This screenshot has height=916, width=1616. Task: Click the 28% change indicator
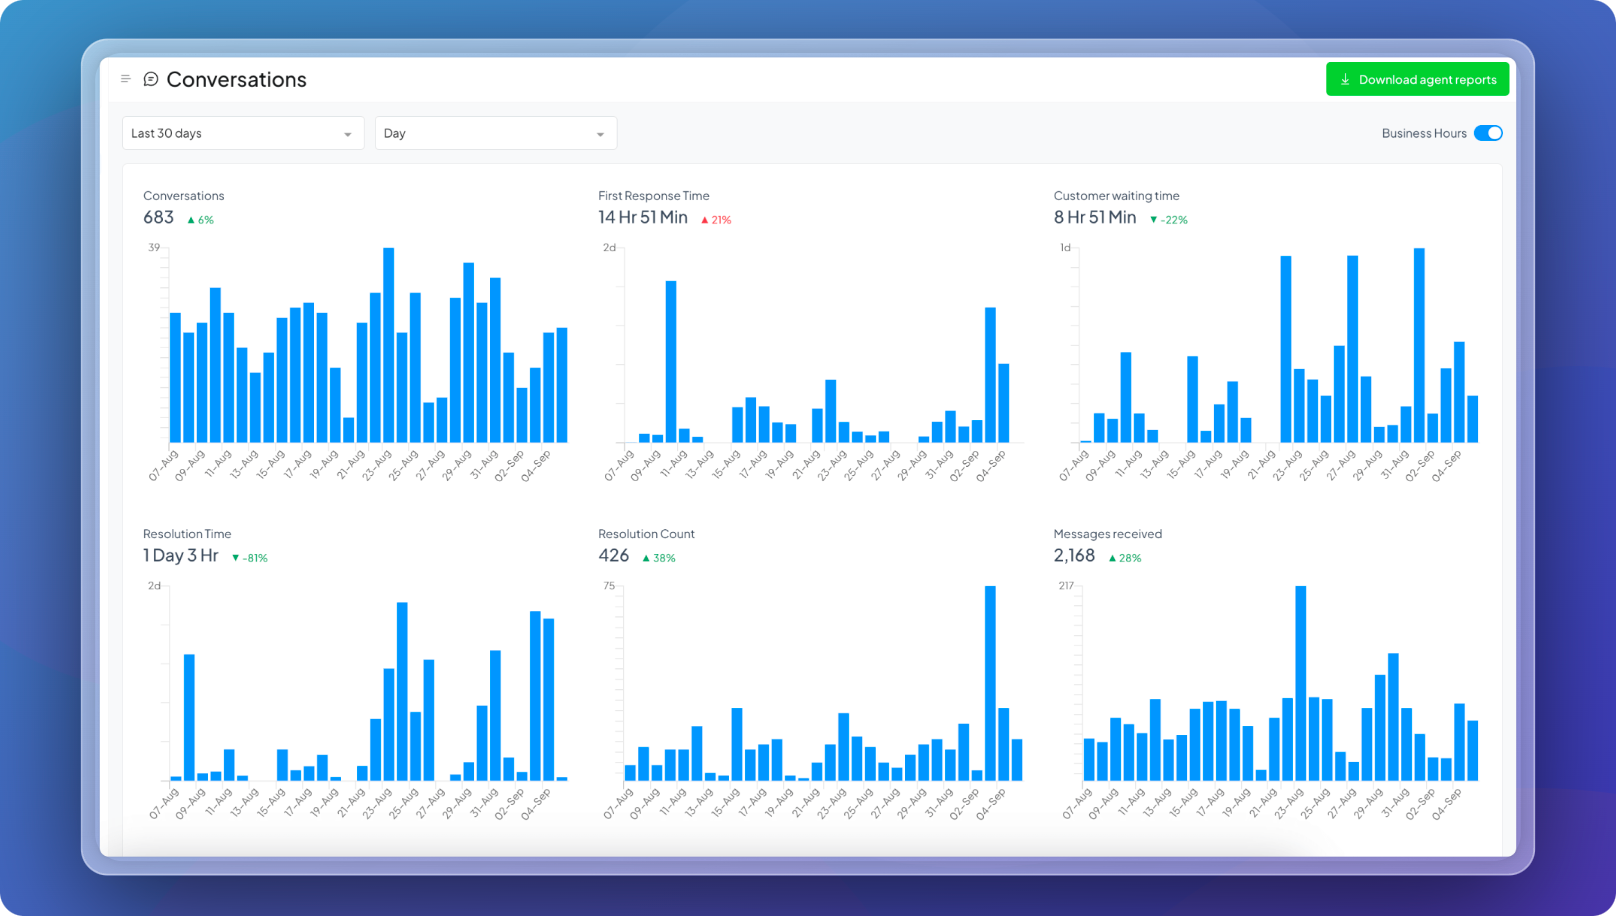click(1125, 558)
